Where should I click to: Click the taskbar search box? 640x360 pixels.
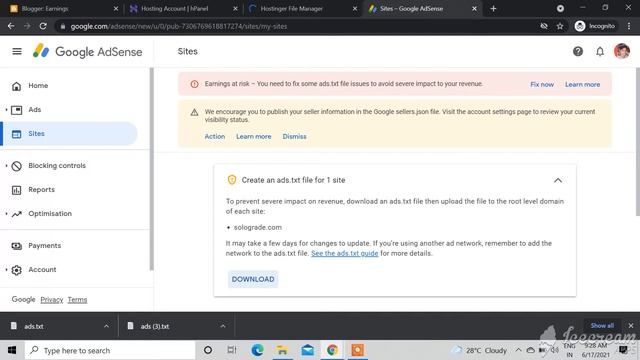110,350
